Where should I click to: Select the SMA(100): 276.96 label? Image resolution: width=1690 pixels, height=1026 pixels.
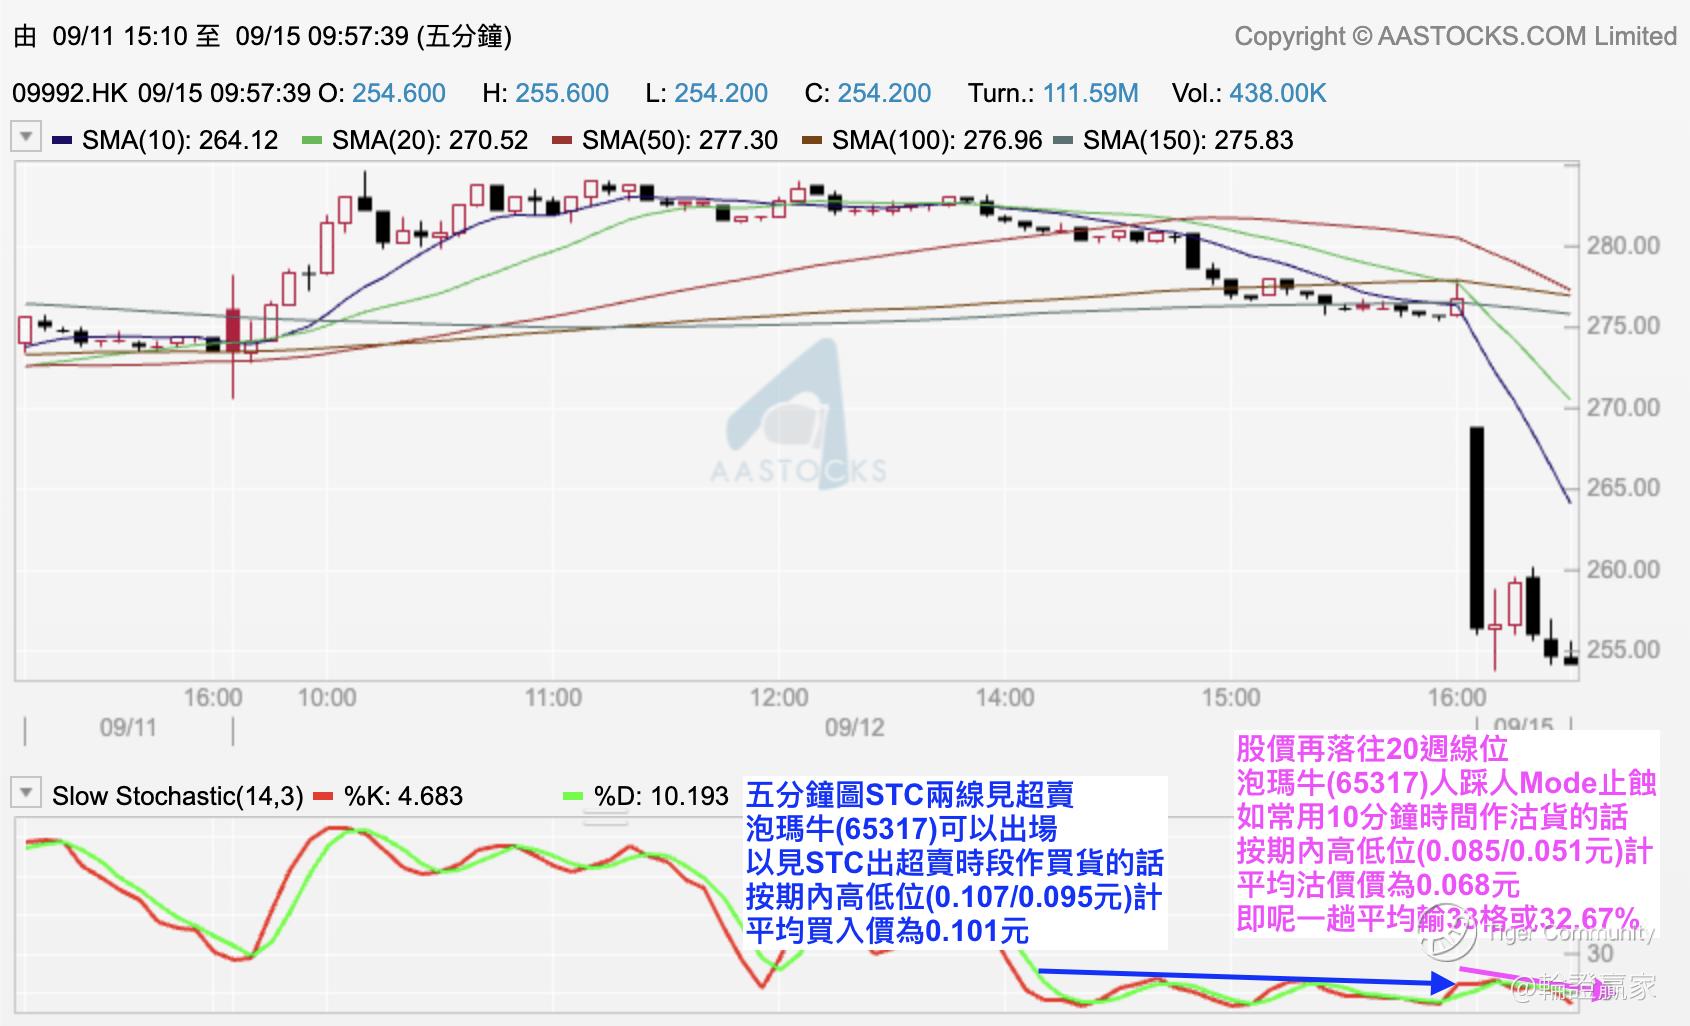coord(937,140)
